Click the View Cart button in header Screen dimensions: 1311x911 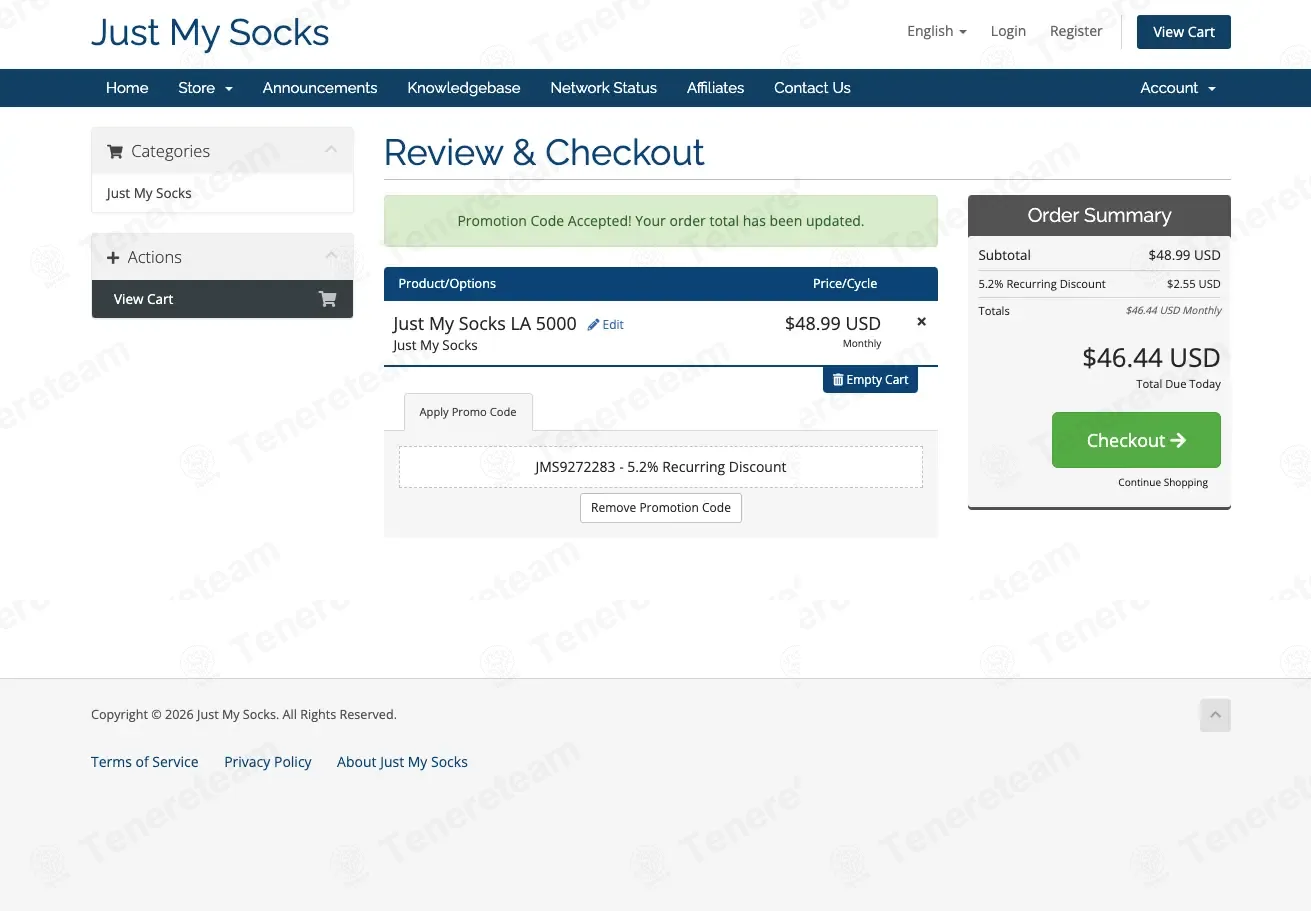pyautogui.click(x=1184, y=32)
